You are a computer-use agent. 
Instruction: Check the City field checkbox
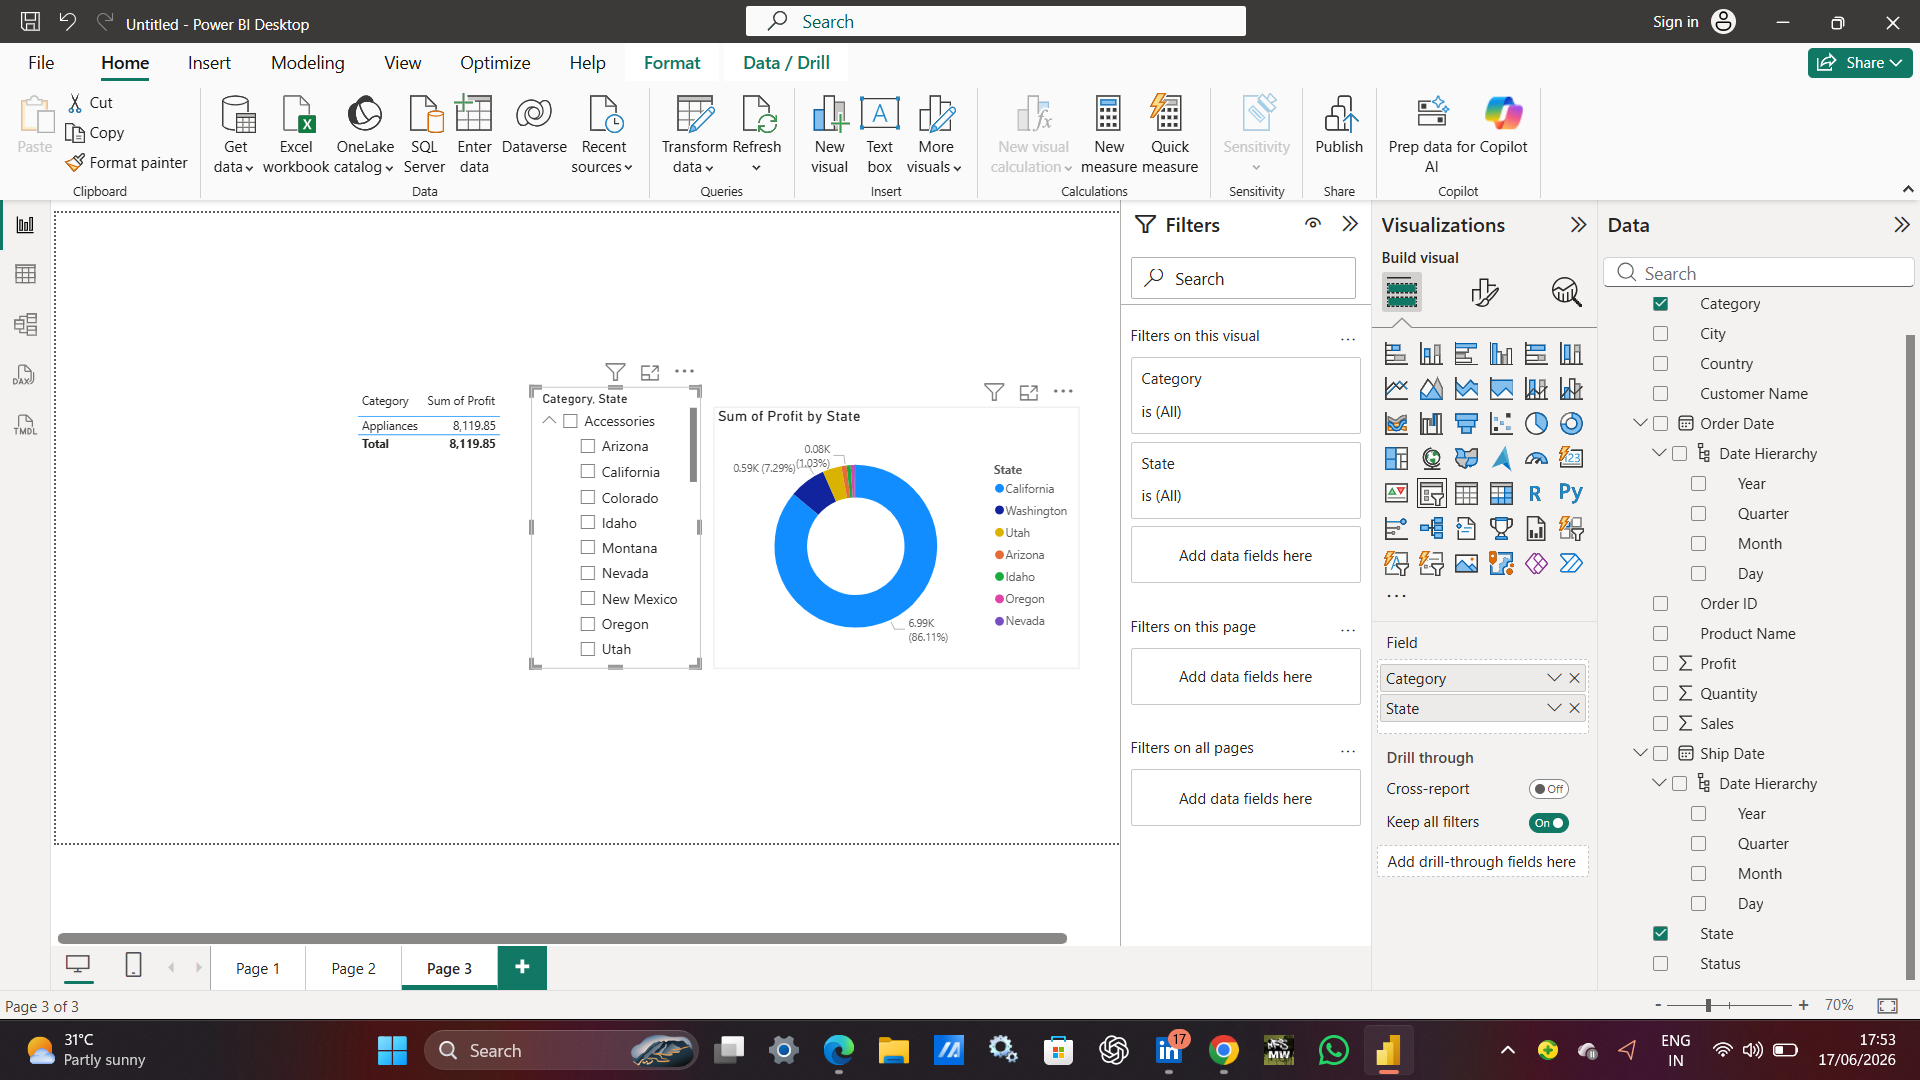(1661, 334)
